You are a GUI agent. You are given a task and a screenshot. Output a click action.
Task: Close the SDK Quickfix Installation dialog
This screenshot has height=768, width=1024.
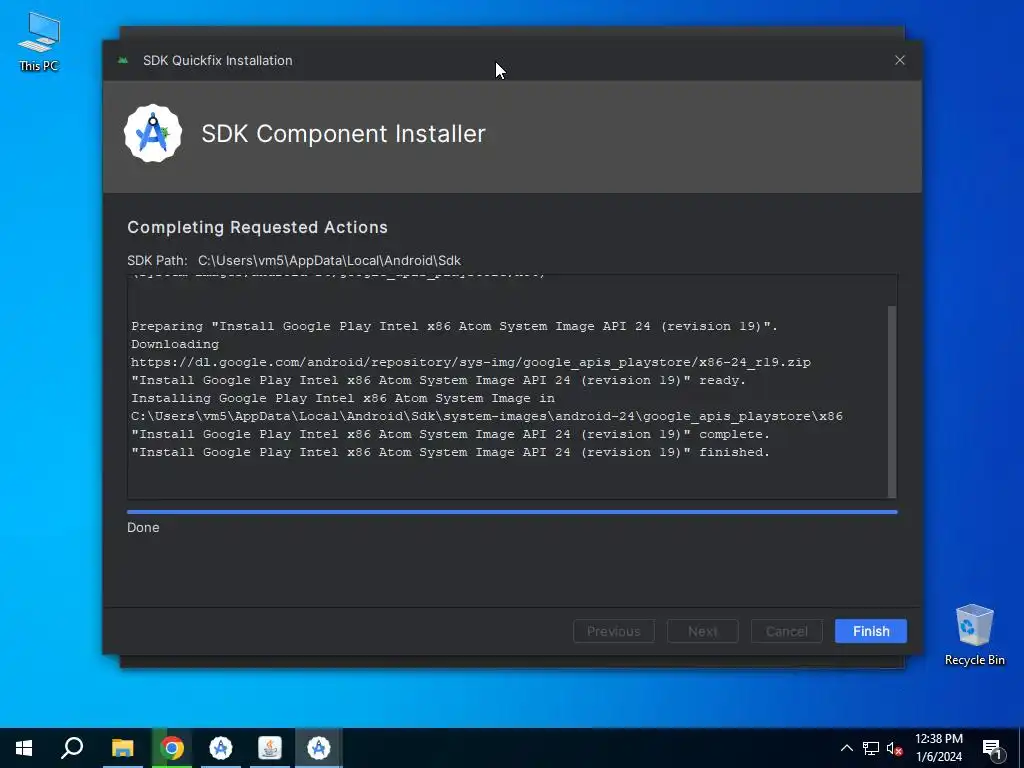tap(900, 60)
